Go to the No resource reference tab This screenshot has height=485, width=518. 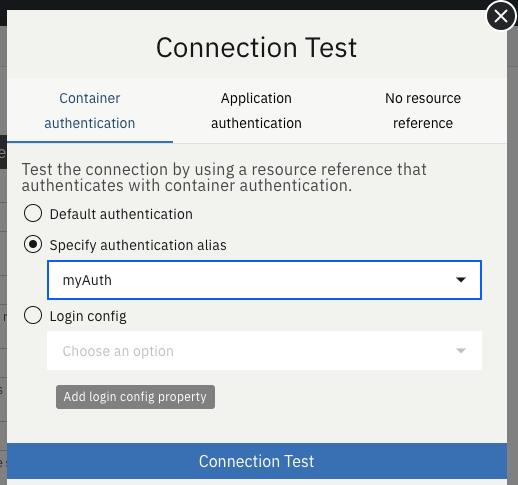(423, 111)
